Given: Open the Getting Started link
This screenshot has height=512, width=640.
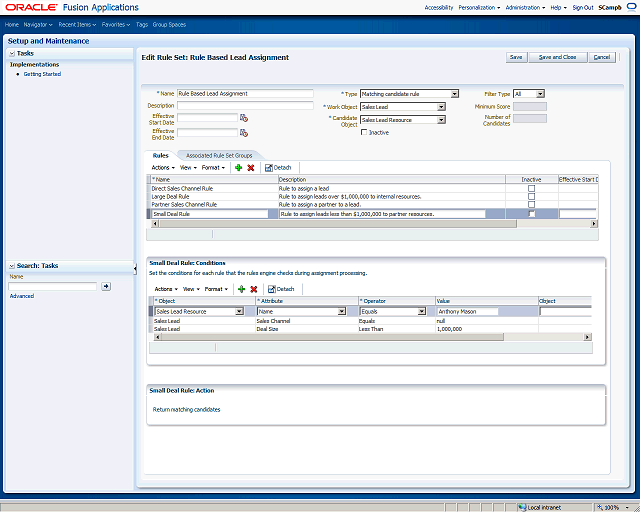Looking at the screenshot, I should pos(42,74).
